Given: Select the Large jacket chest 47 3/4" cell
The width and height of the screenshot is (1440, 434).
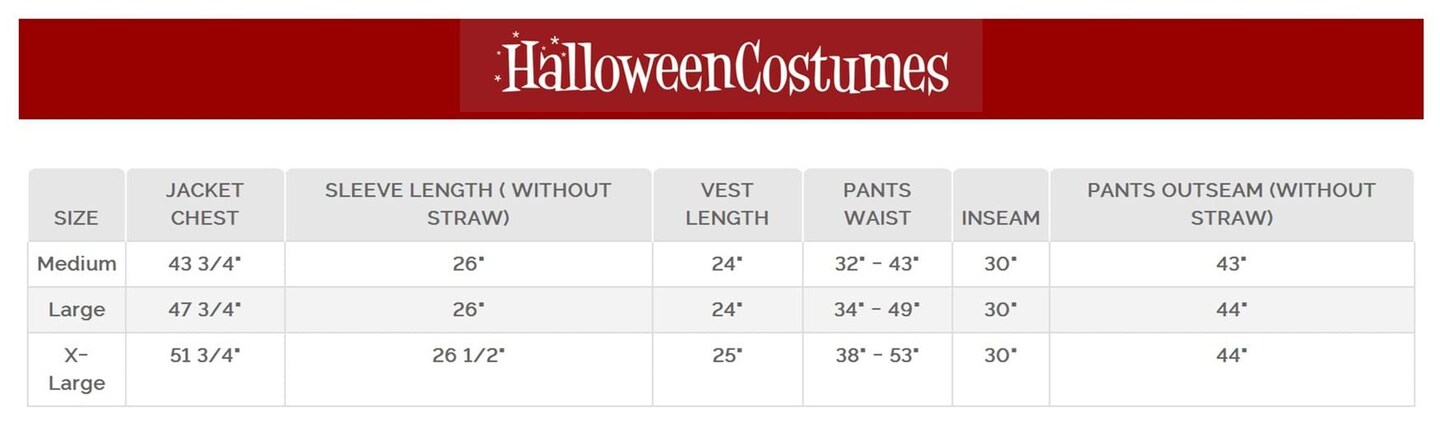Looking at the screenshot, I should pyautogui.click(x=205, y=310).
